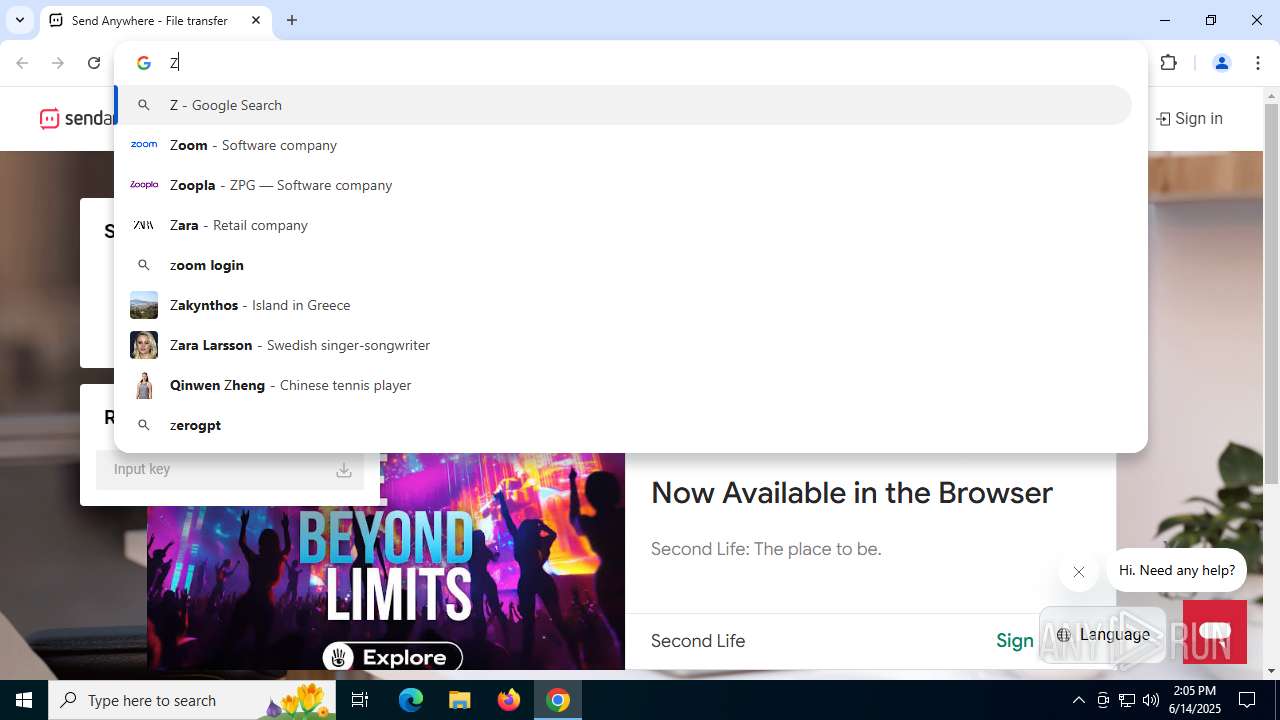Open the 'Hi. Need any help?' chat message
Image resolution: width=1280 pixels, height=720 pixels.
pos(1177,570)
